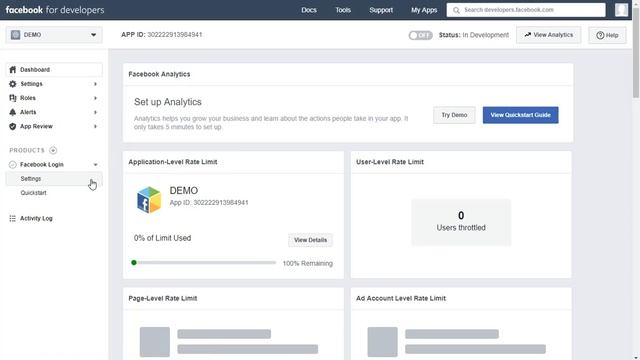Expand the Alerts submenu arrow

pos(95,112)
